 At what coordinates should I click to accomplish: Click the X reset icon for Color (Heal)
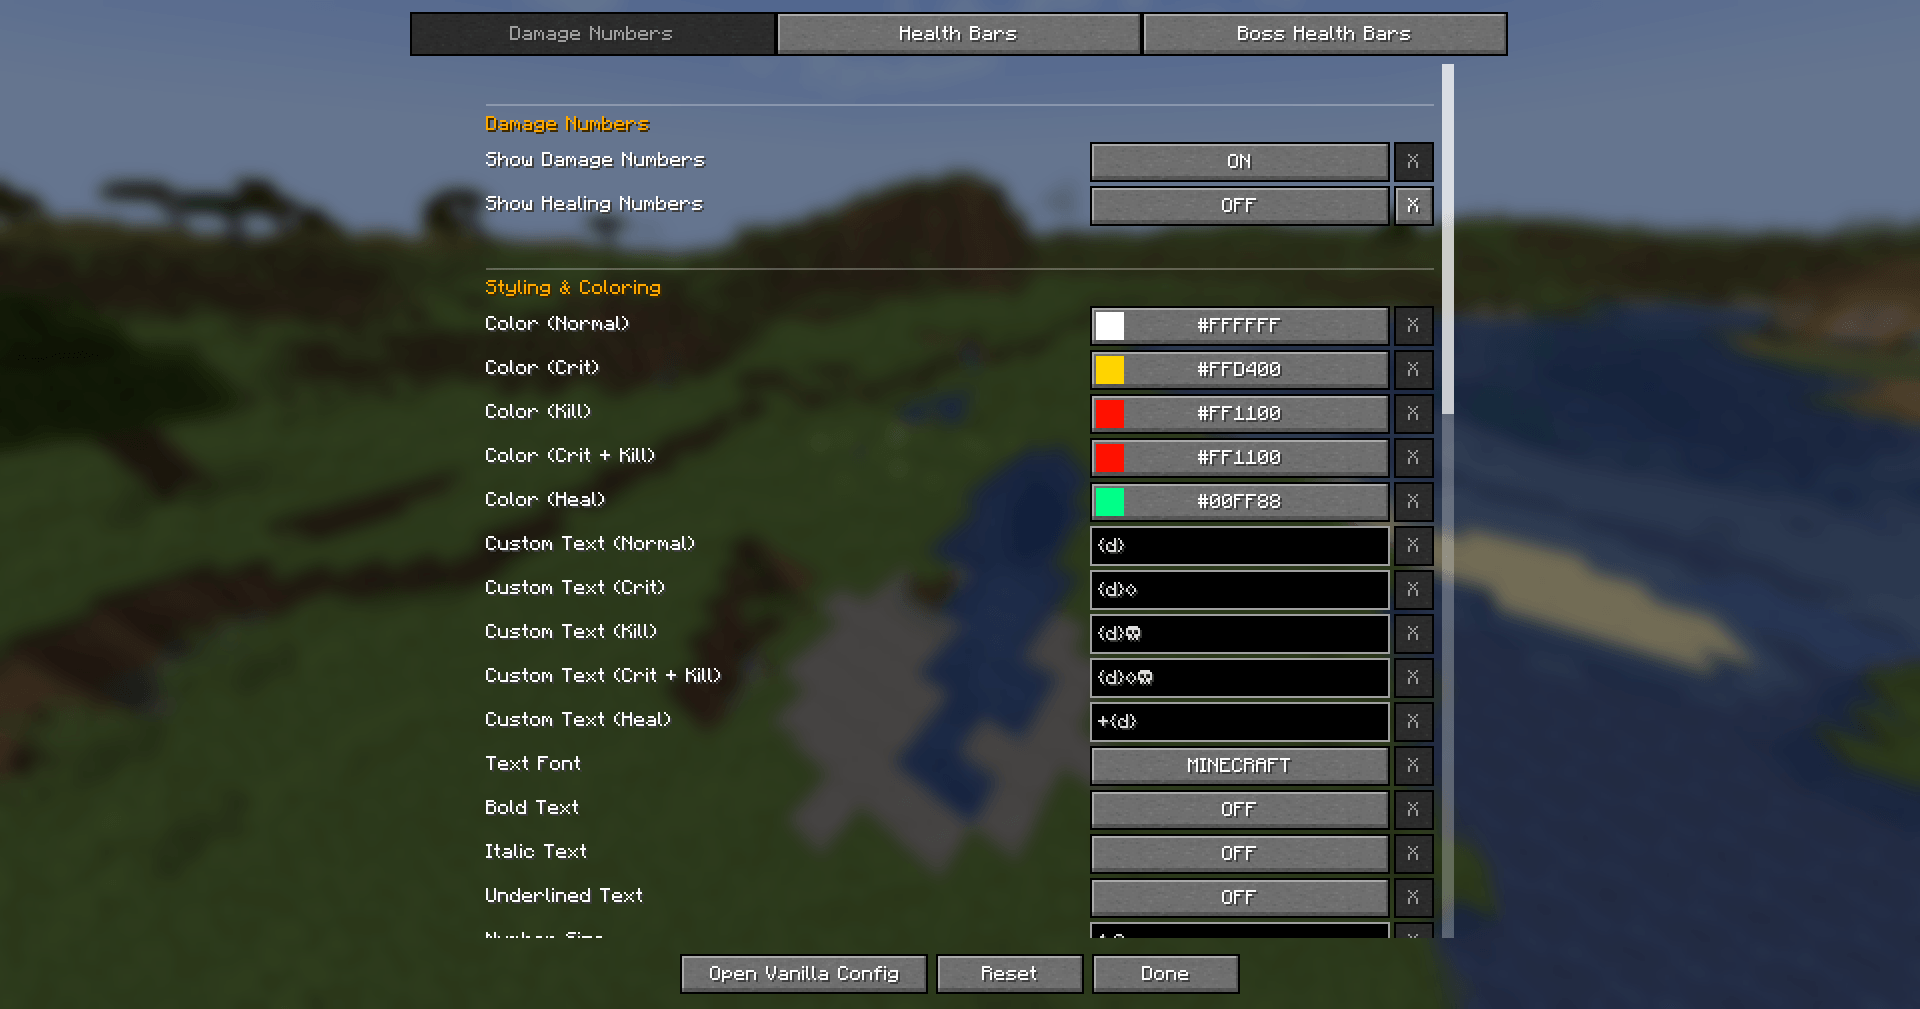click(1413, 501)
